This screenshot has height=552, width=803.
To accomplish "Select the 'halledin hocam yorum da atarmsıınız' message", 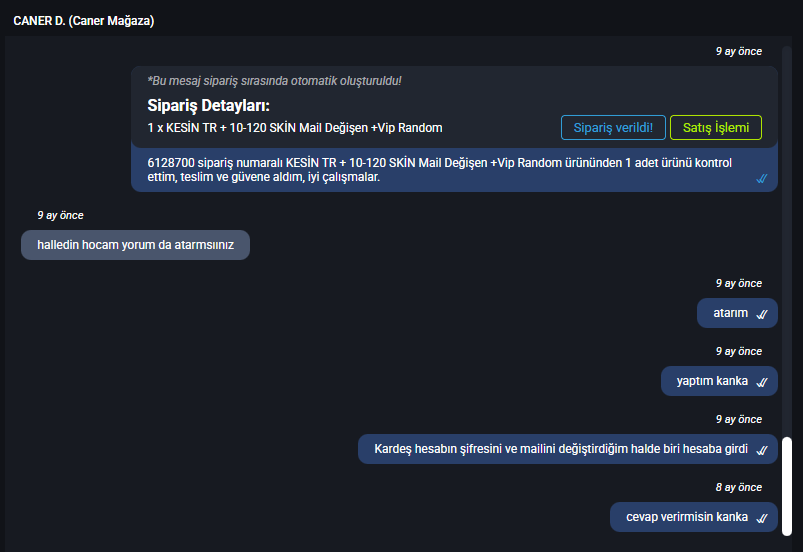I will [135, 245].
